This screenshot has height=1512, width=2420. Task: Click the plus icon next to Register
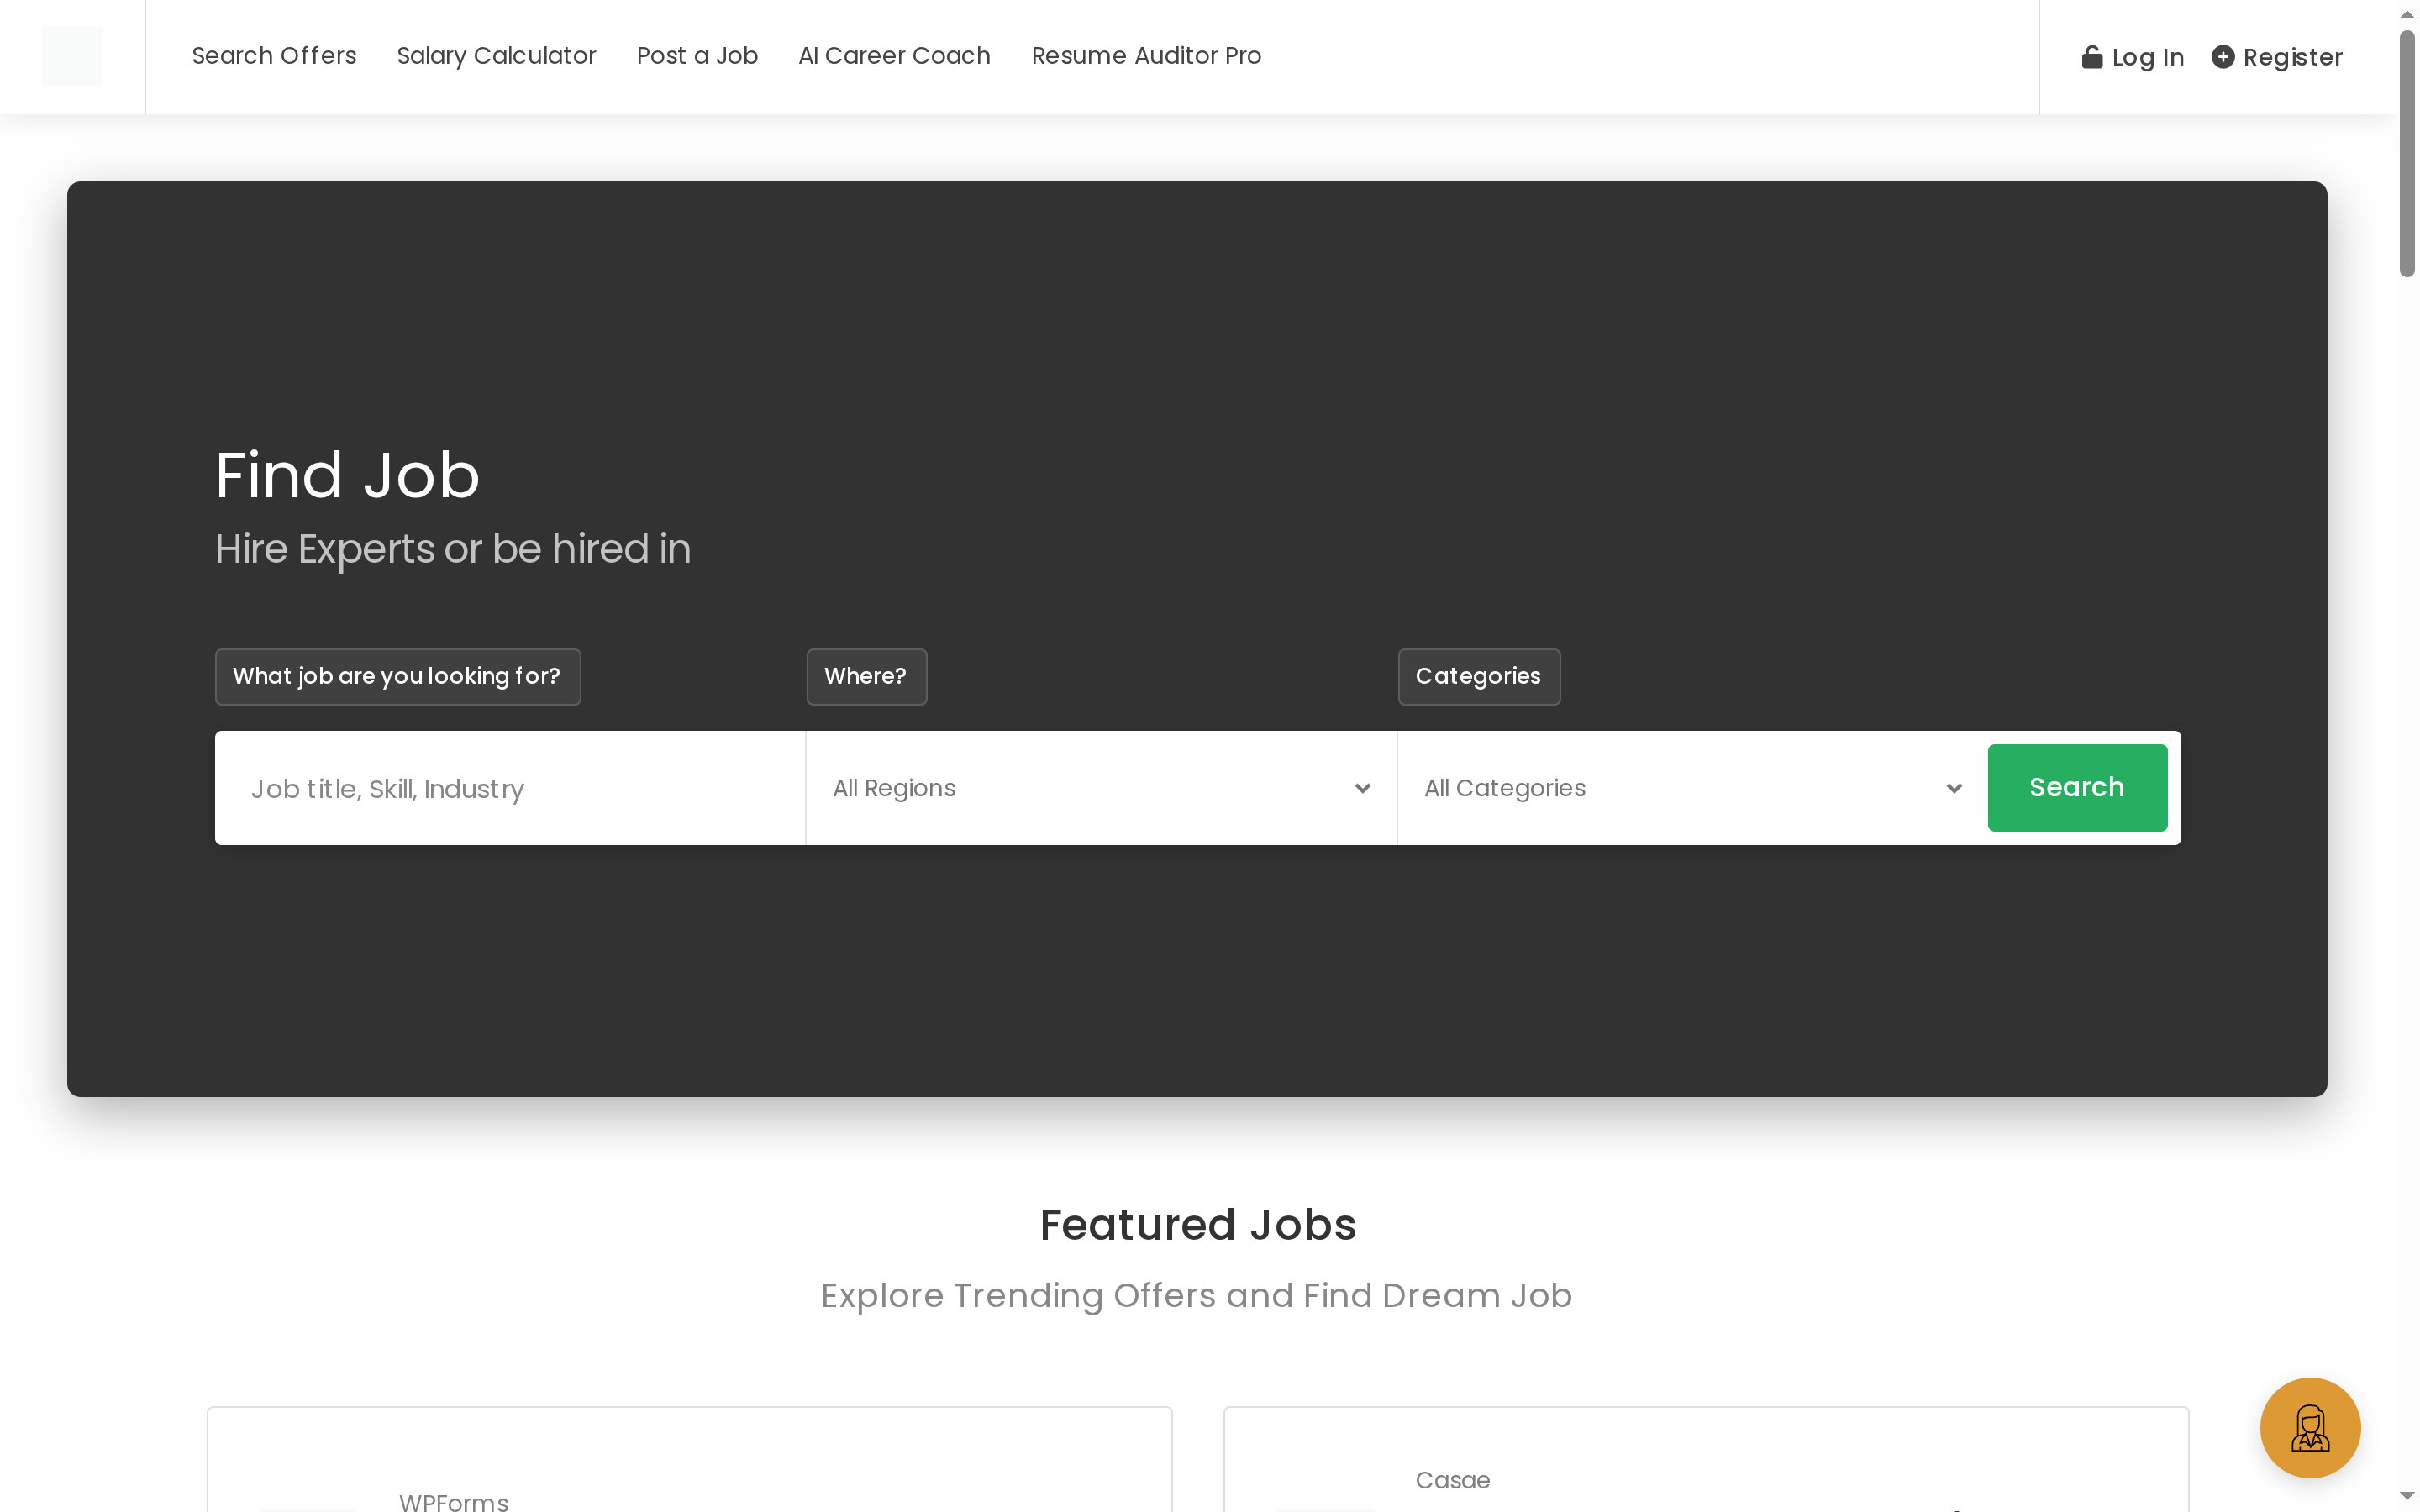pos(2224,57)
